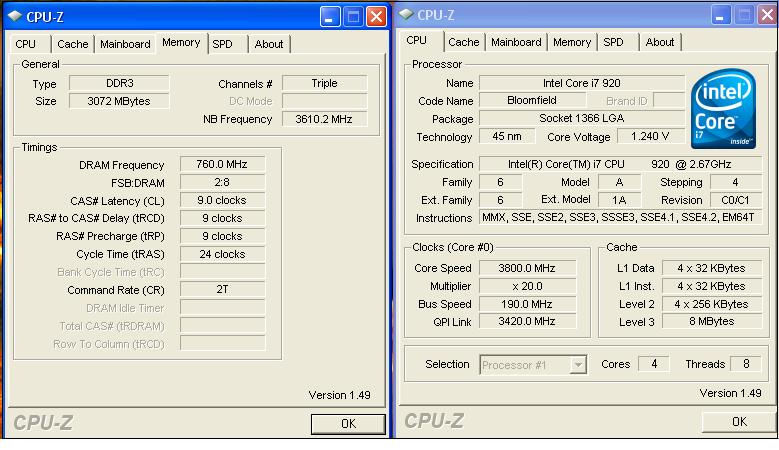779x450 pixels.
Task: Open Cache tab in right window
Action: (464, 42)
